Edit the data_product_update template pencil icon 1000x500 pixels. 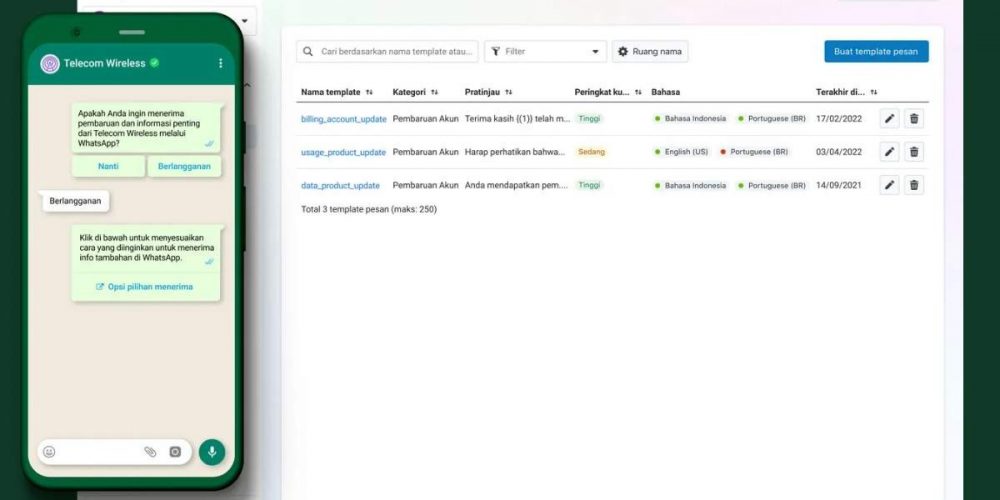tap(889, 185)
